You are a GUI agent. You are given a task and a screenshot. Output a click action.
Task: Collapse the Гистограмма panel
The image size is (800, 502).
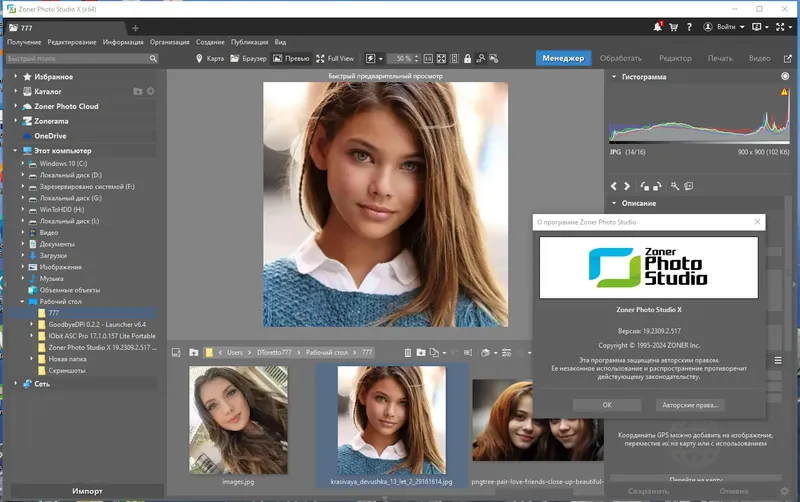pos(612,77)
